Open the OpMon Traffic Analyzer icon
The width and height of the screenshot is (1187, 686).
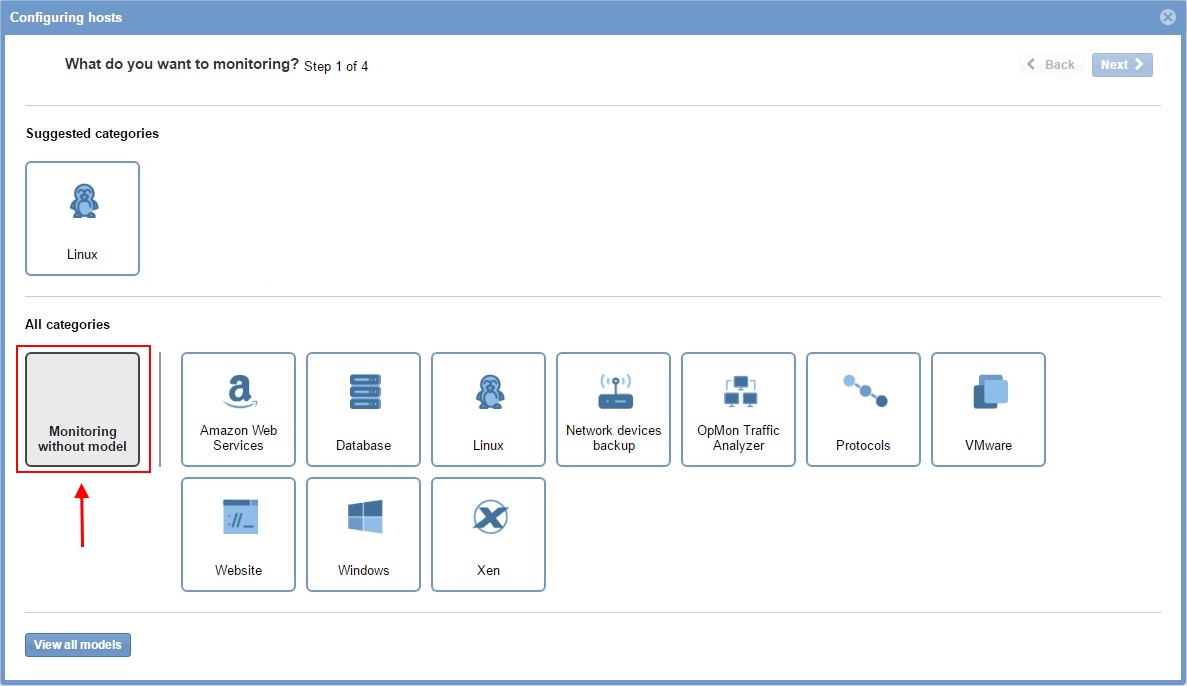click(738, 391)
